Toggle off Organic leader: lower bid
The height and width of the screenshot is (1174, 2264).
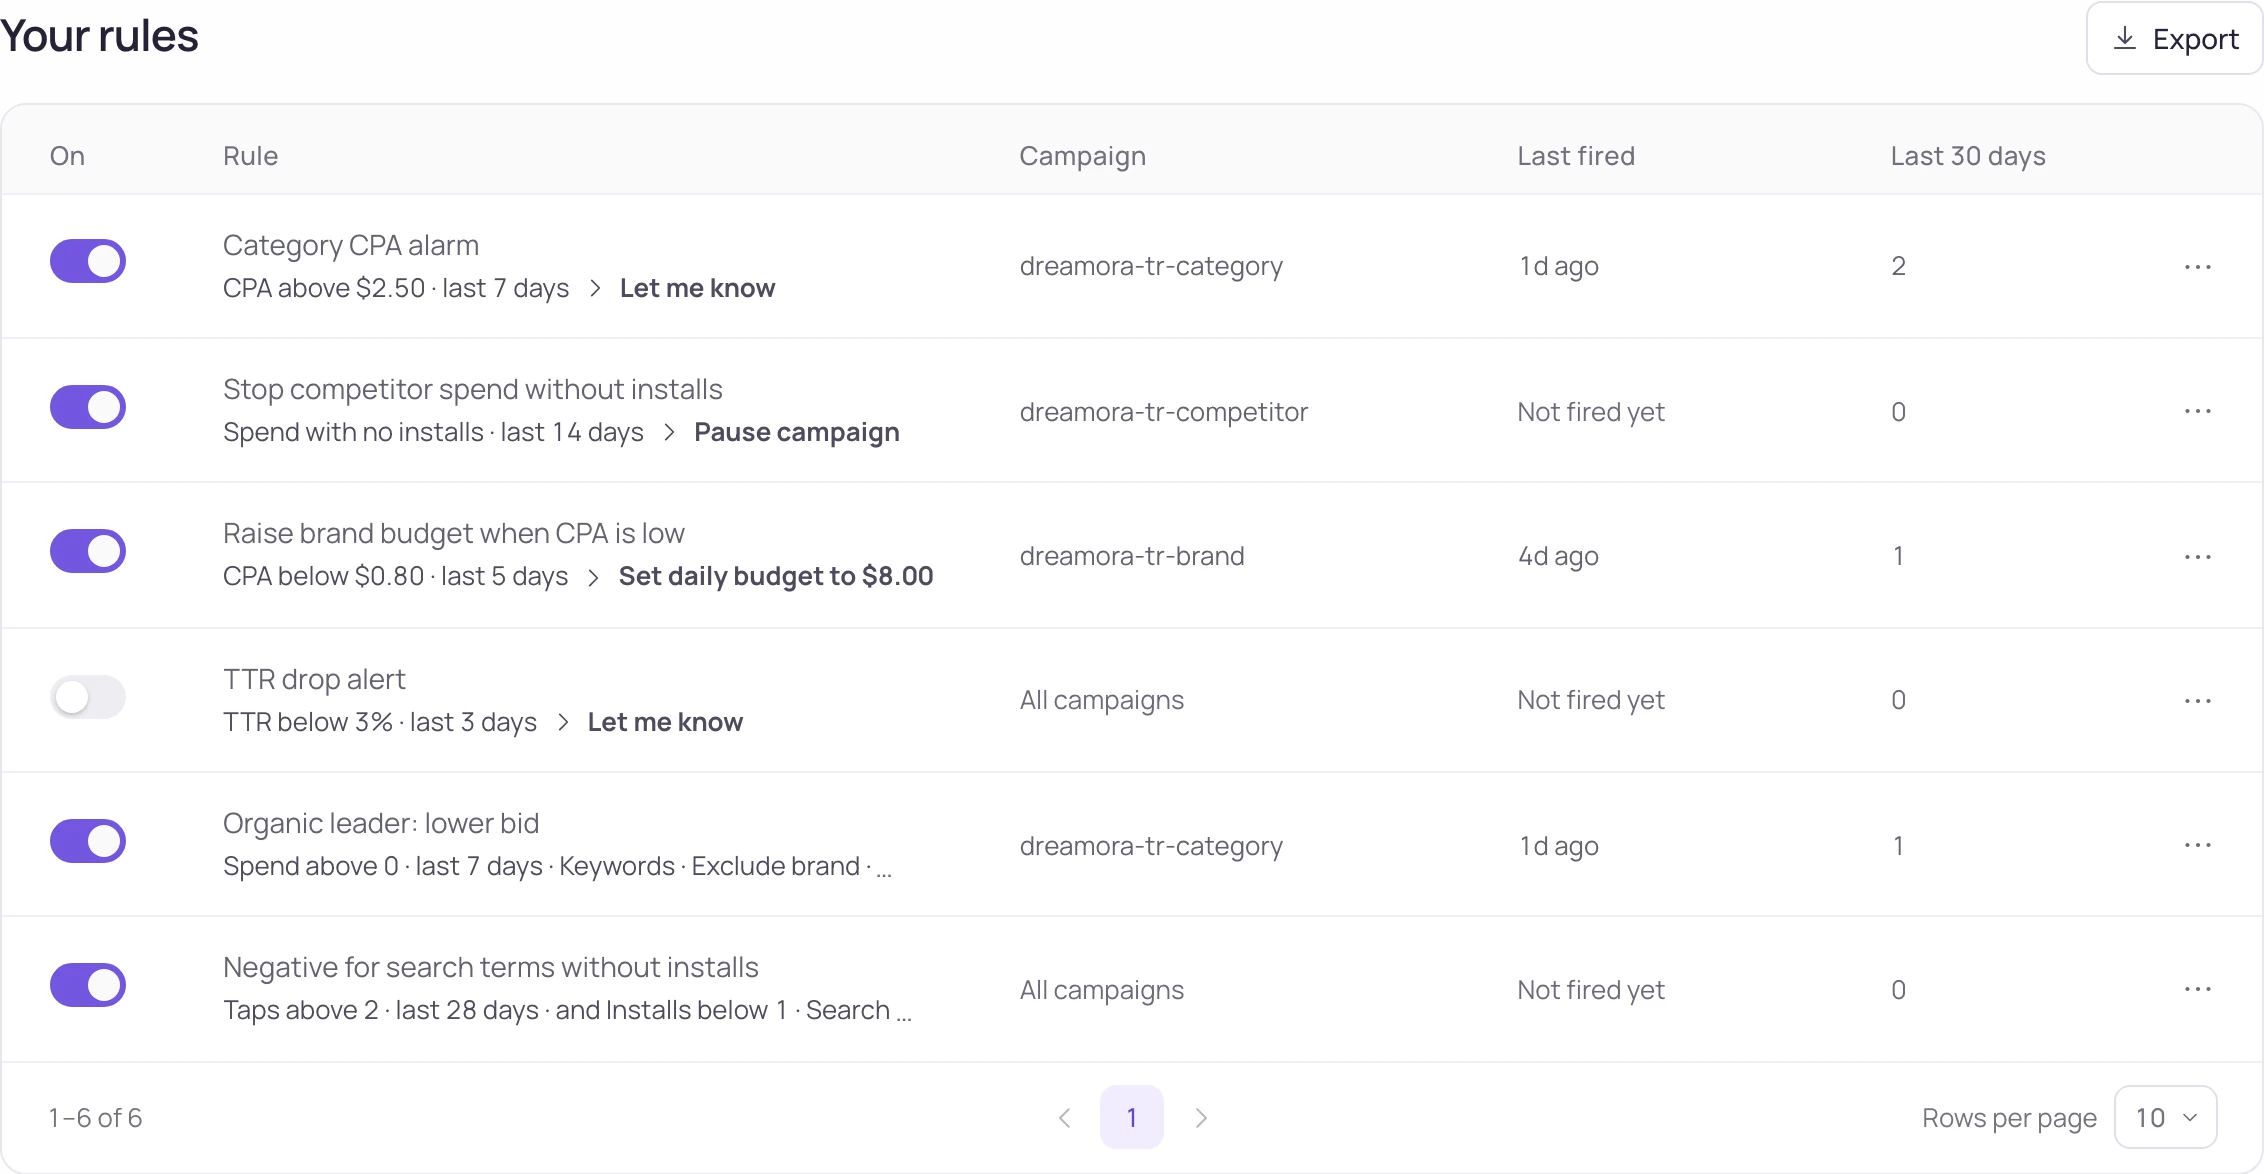88,841
